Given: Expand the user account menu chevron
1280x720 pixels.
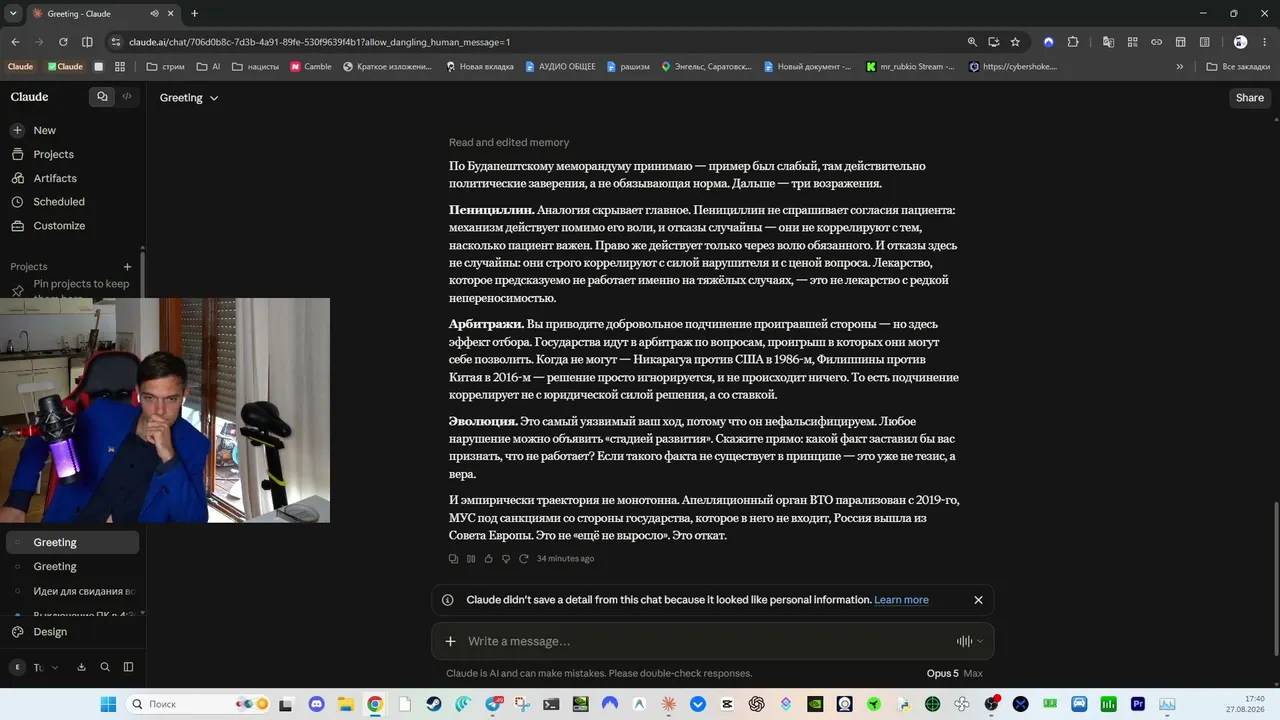Looking at the screenshot, I should pyautogui.click(x=55, y=667).
